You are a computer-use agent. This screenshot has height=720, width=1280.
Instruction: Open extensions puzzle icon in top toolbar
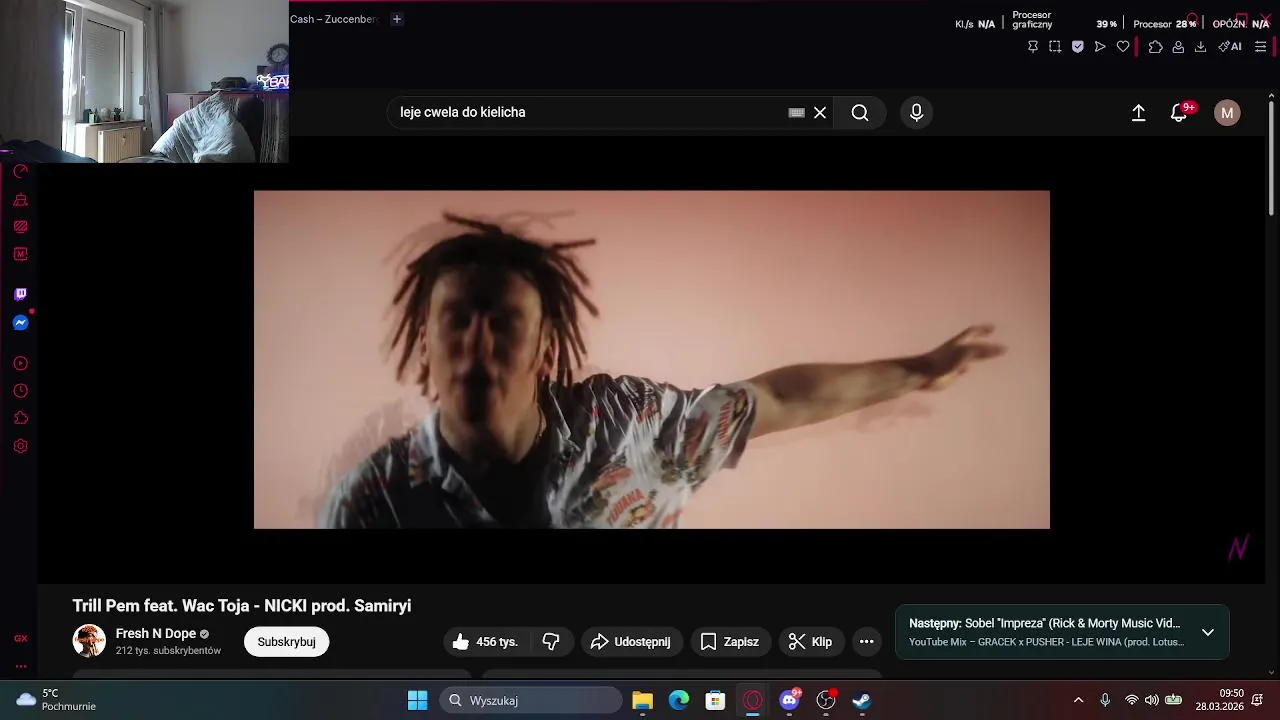pyautogui.click(x=1156, y=46)
